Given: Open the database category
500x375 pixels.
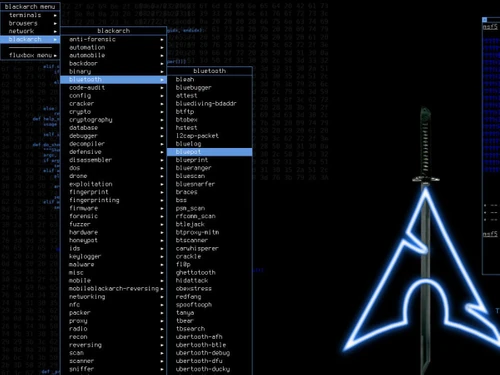Looking at the screenshot, I should click(x=113, y=128).
